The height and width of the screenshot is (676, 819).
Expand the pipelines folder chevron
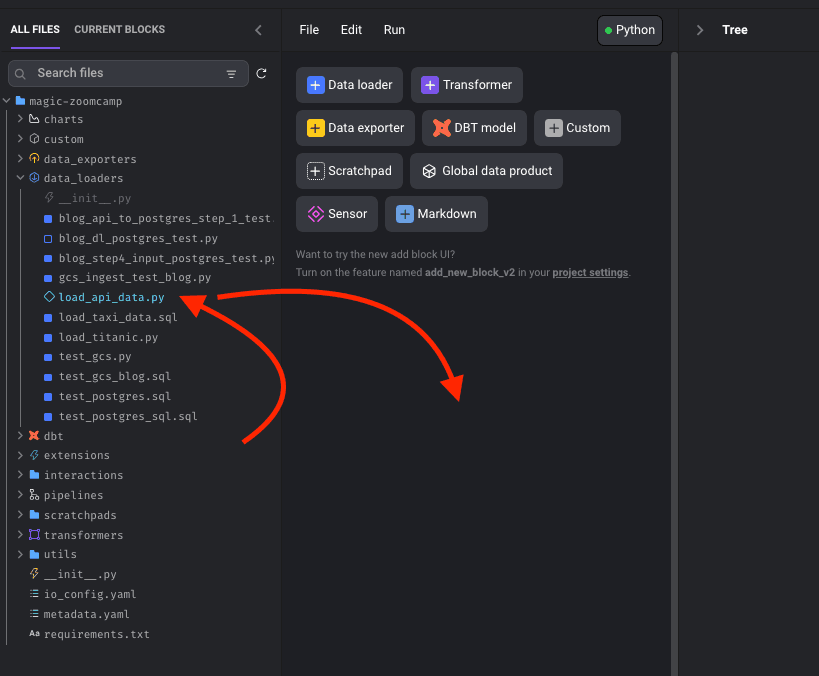pos(20,495)
